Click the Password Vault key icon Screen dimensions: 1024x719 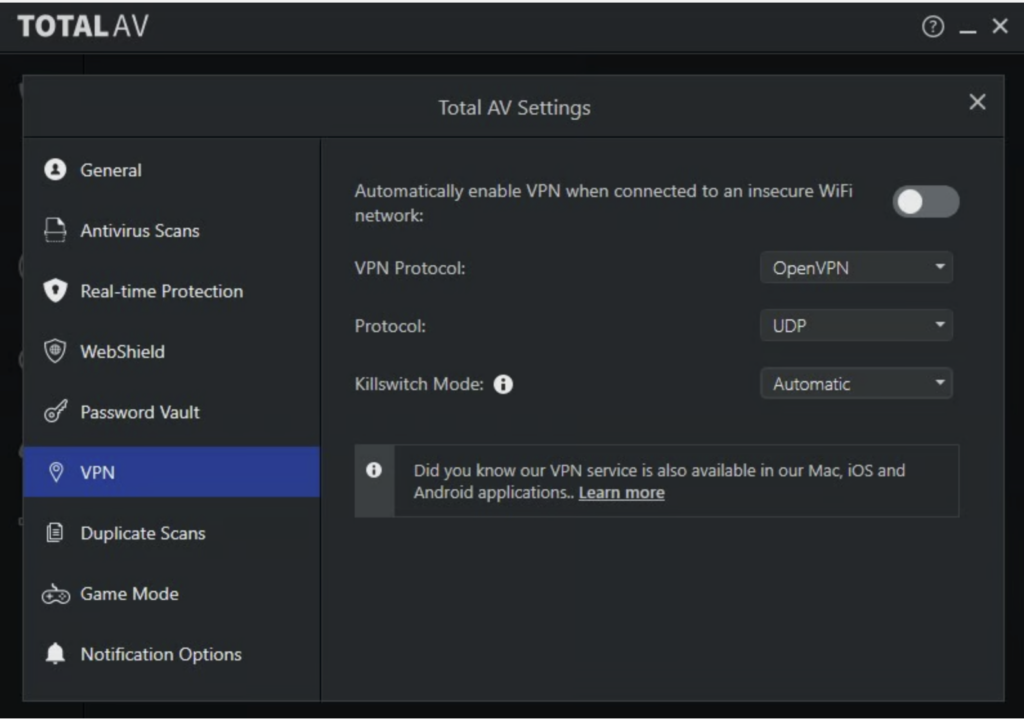pos(56,411)
